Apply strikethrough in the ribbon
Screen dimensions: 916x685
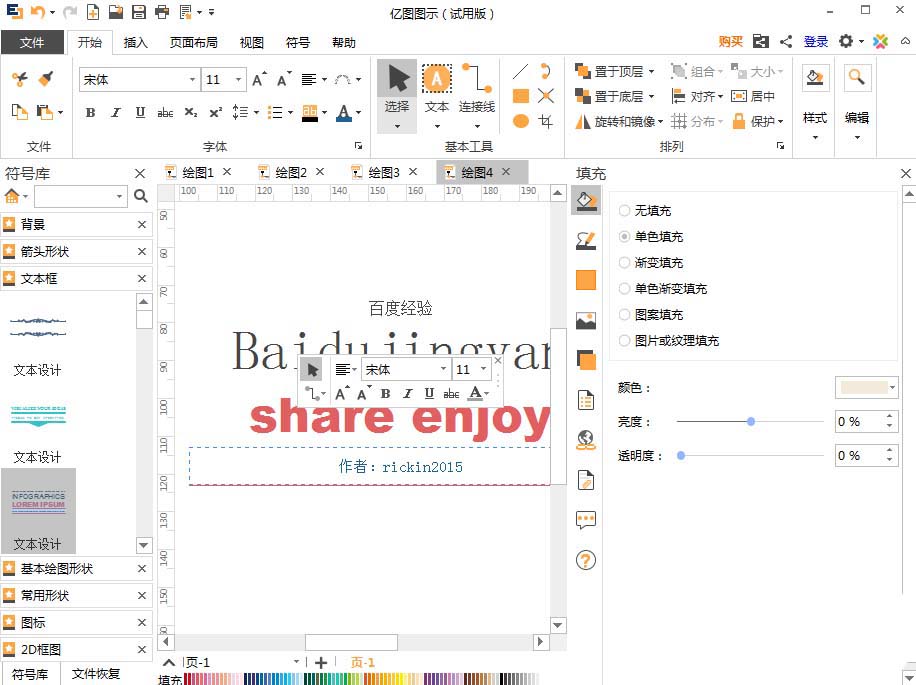[165, 112]
